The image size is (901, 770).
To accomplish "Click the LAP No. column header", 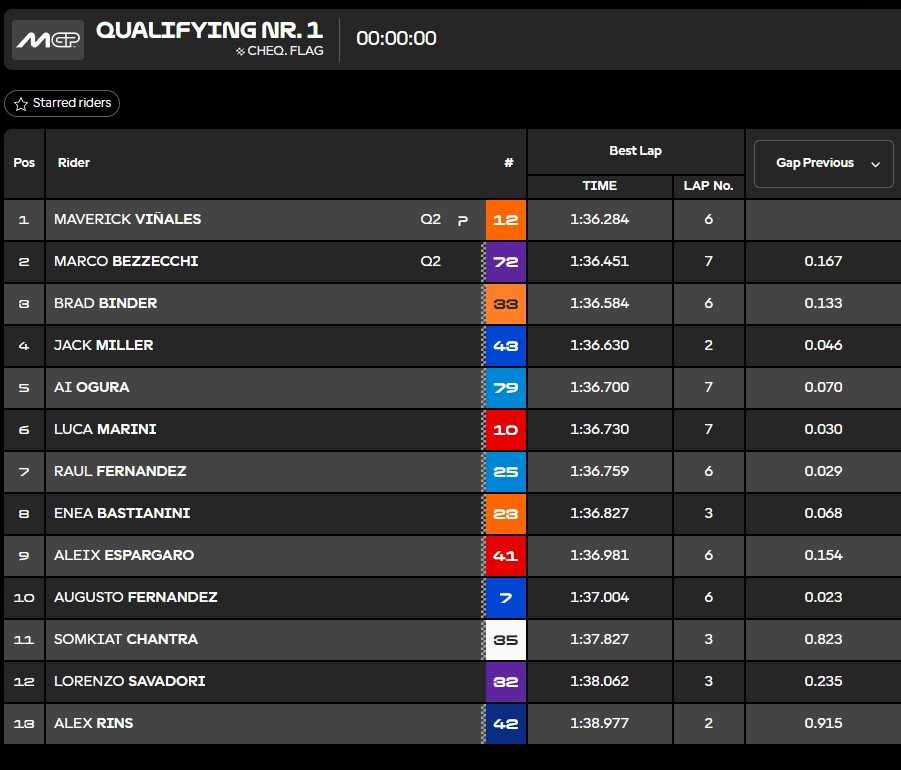I will (708, 186).
